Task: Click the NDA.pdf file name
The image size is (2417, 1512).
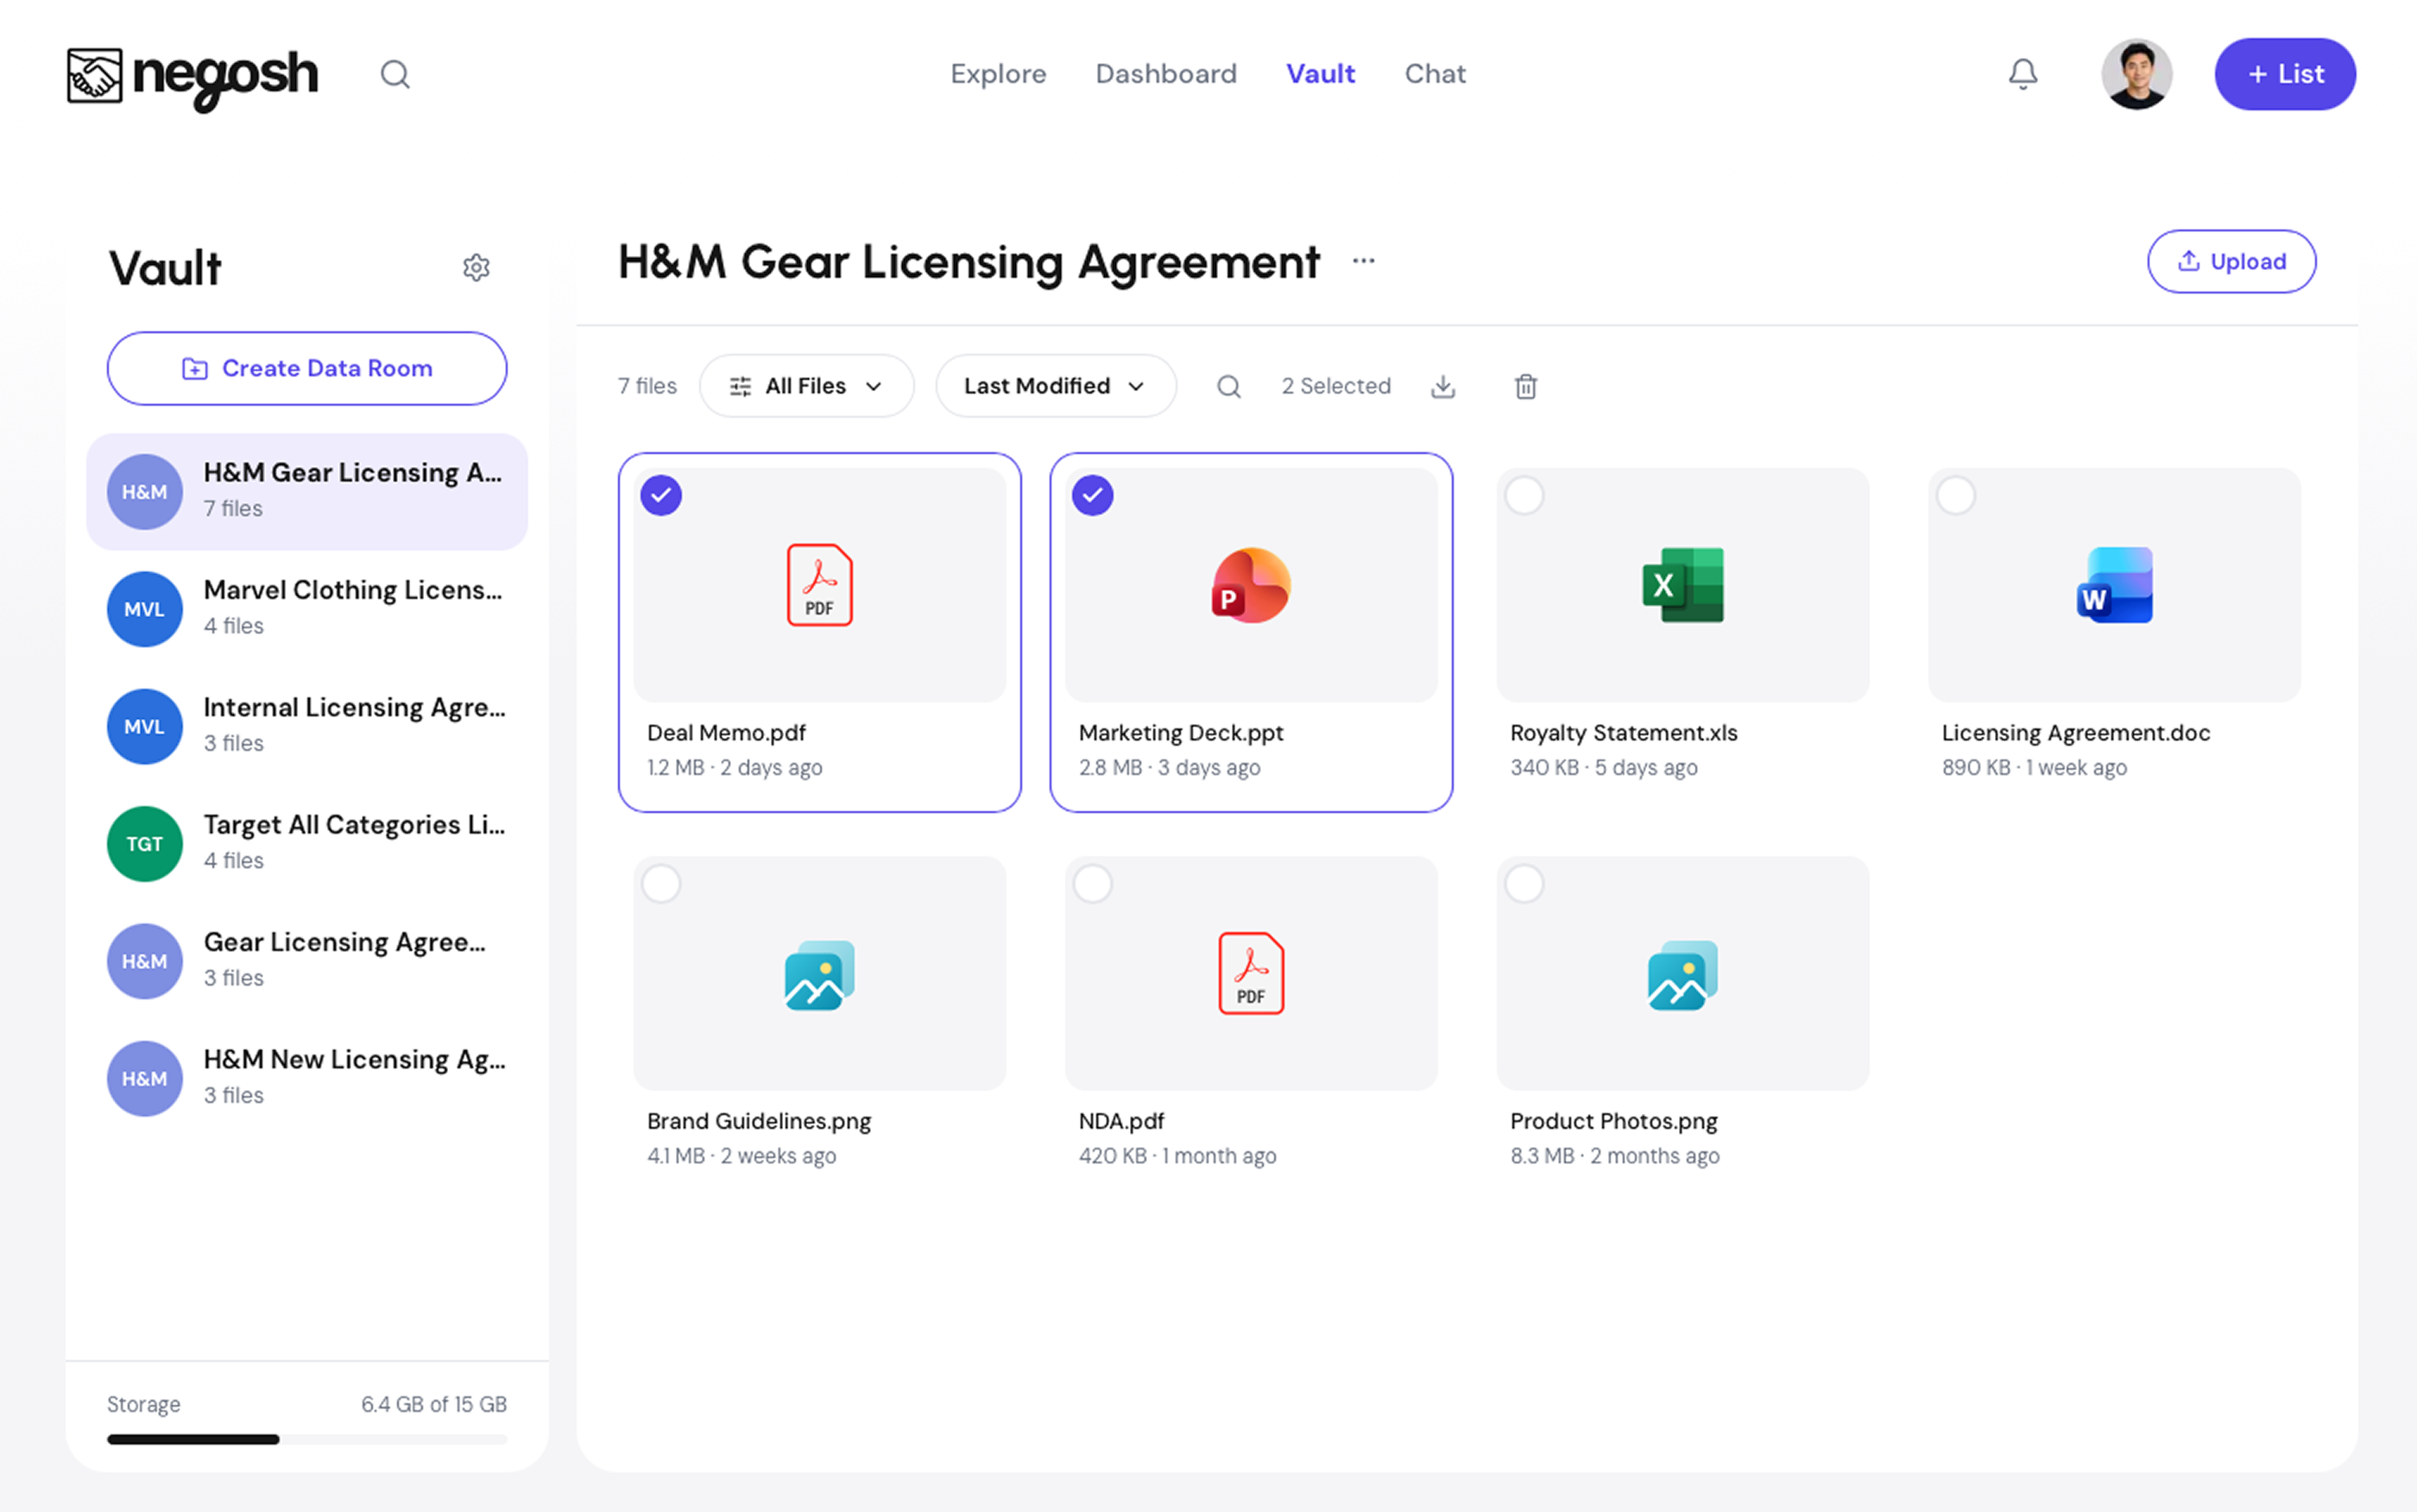Action: click(1121, 1121)
